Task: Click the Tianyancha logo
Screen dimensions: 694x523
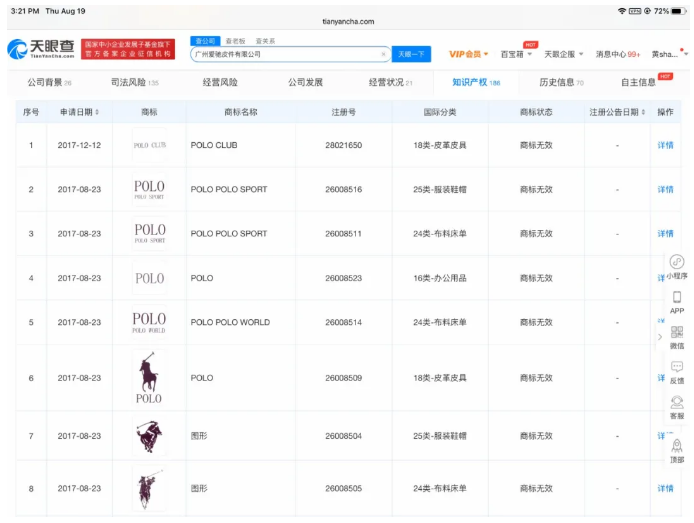Action: pyautogui.click(x=42, y=50)
